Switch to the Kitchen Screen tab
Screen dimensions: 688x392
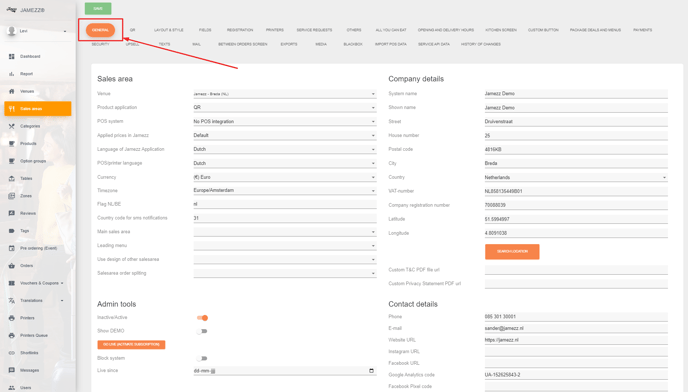[x=501, y=30]
